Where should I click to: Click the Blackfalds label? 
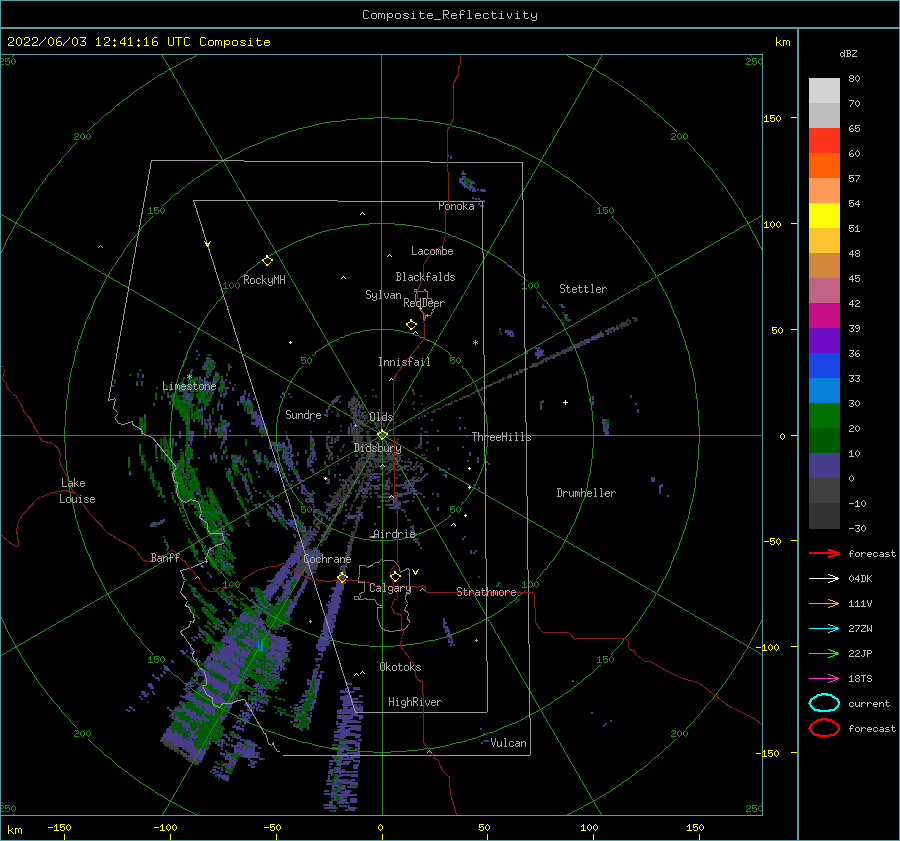pyautogui.click(x=425, y=277)
